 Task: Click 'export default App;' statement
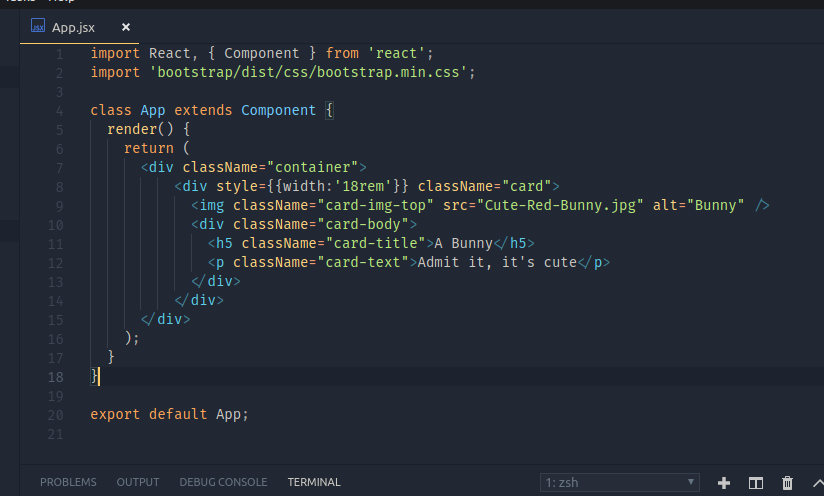(x=169, y=414)
